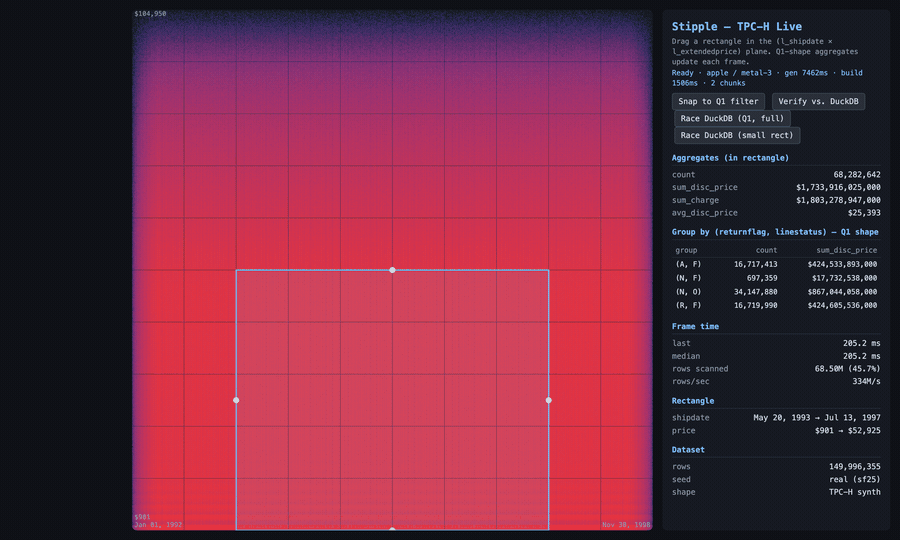Start Race DuckDB (Q1, full)

tap(732, 118)
